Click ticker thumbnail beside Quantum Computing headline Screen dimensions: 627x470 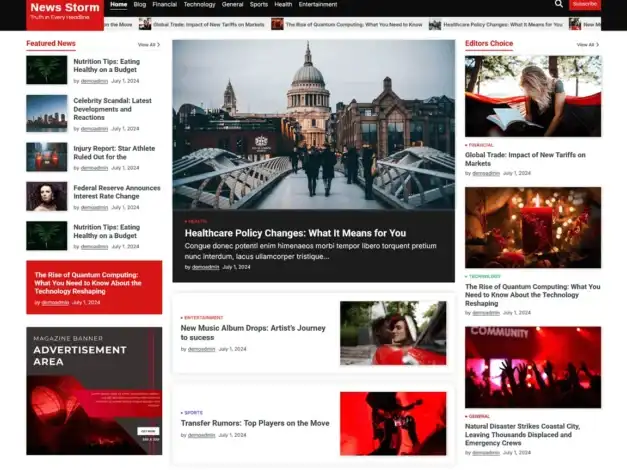coord(277,24)
